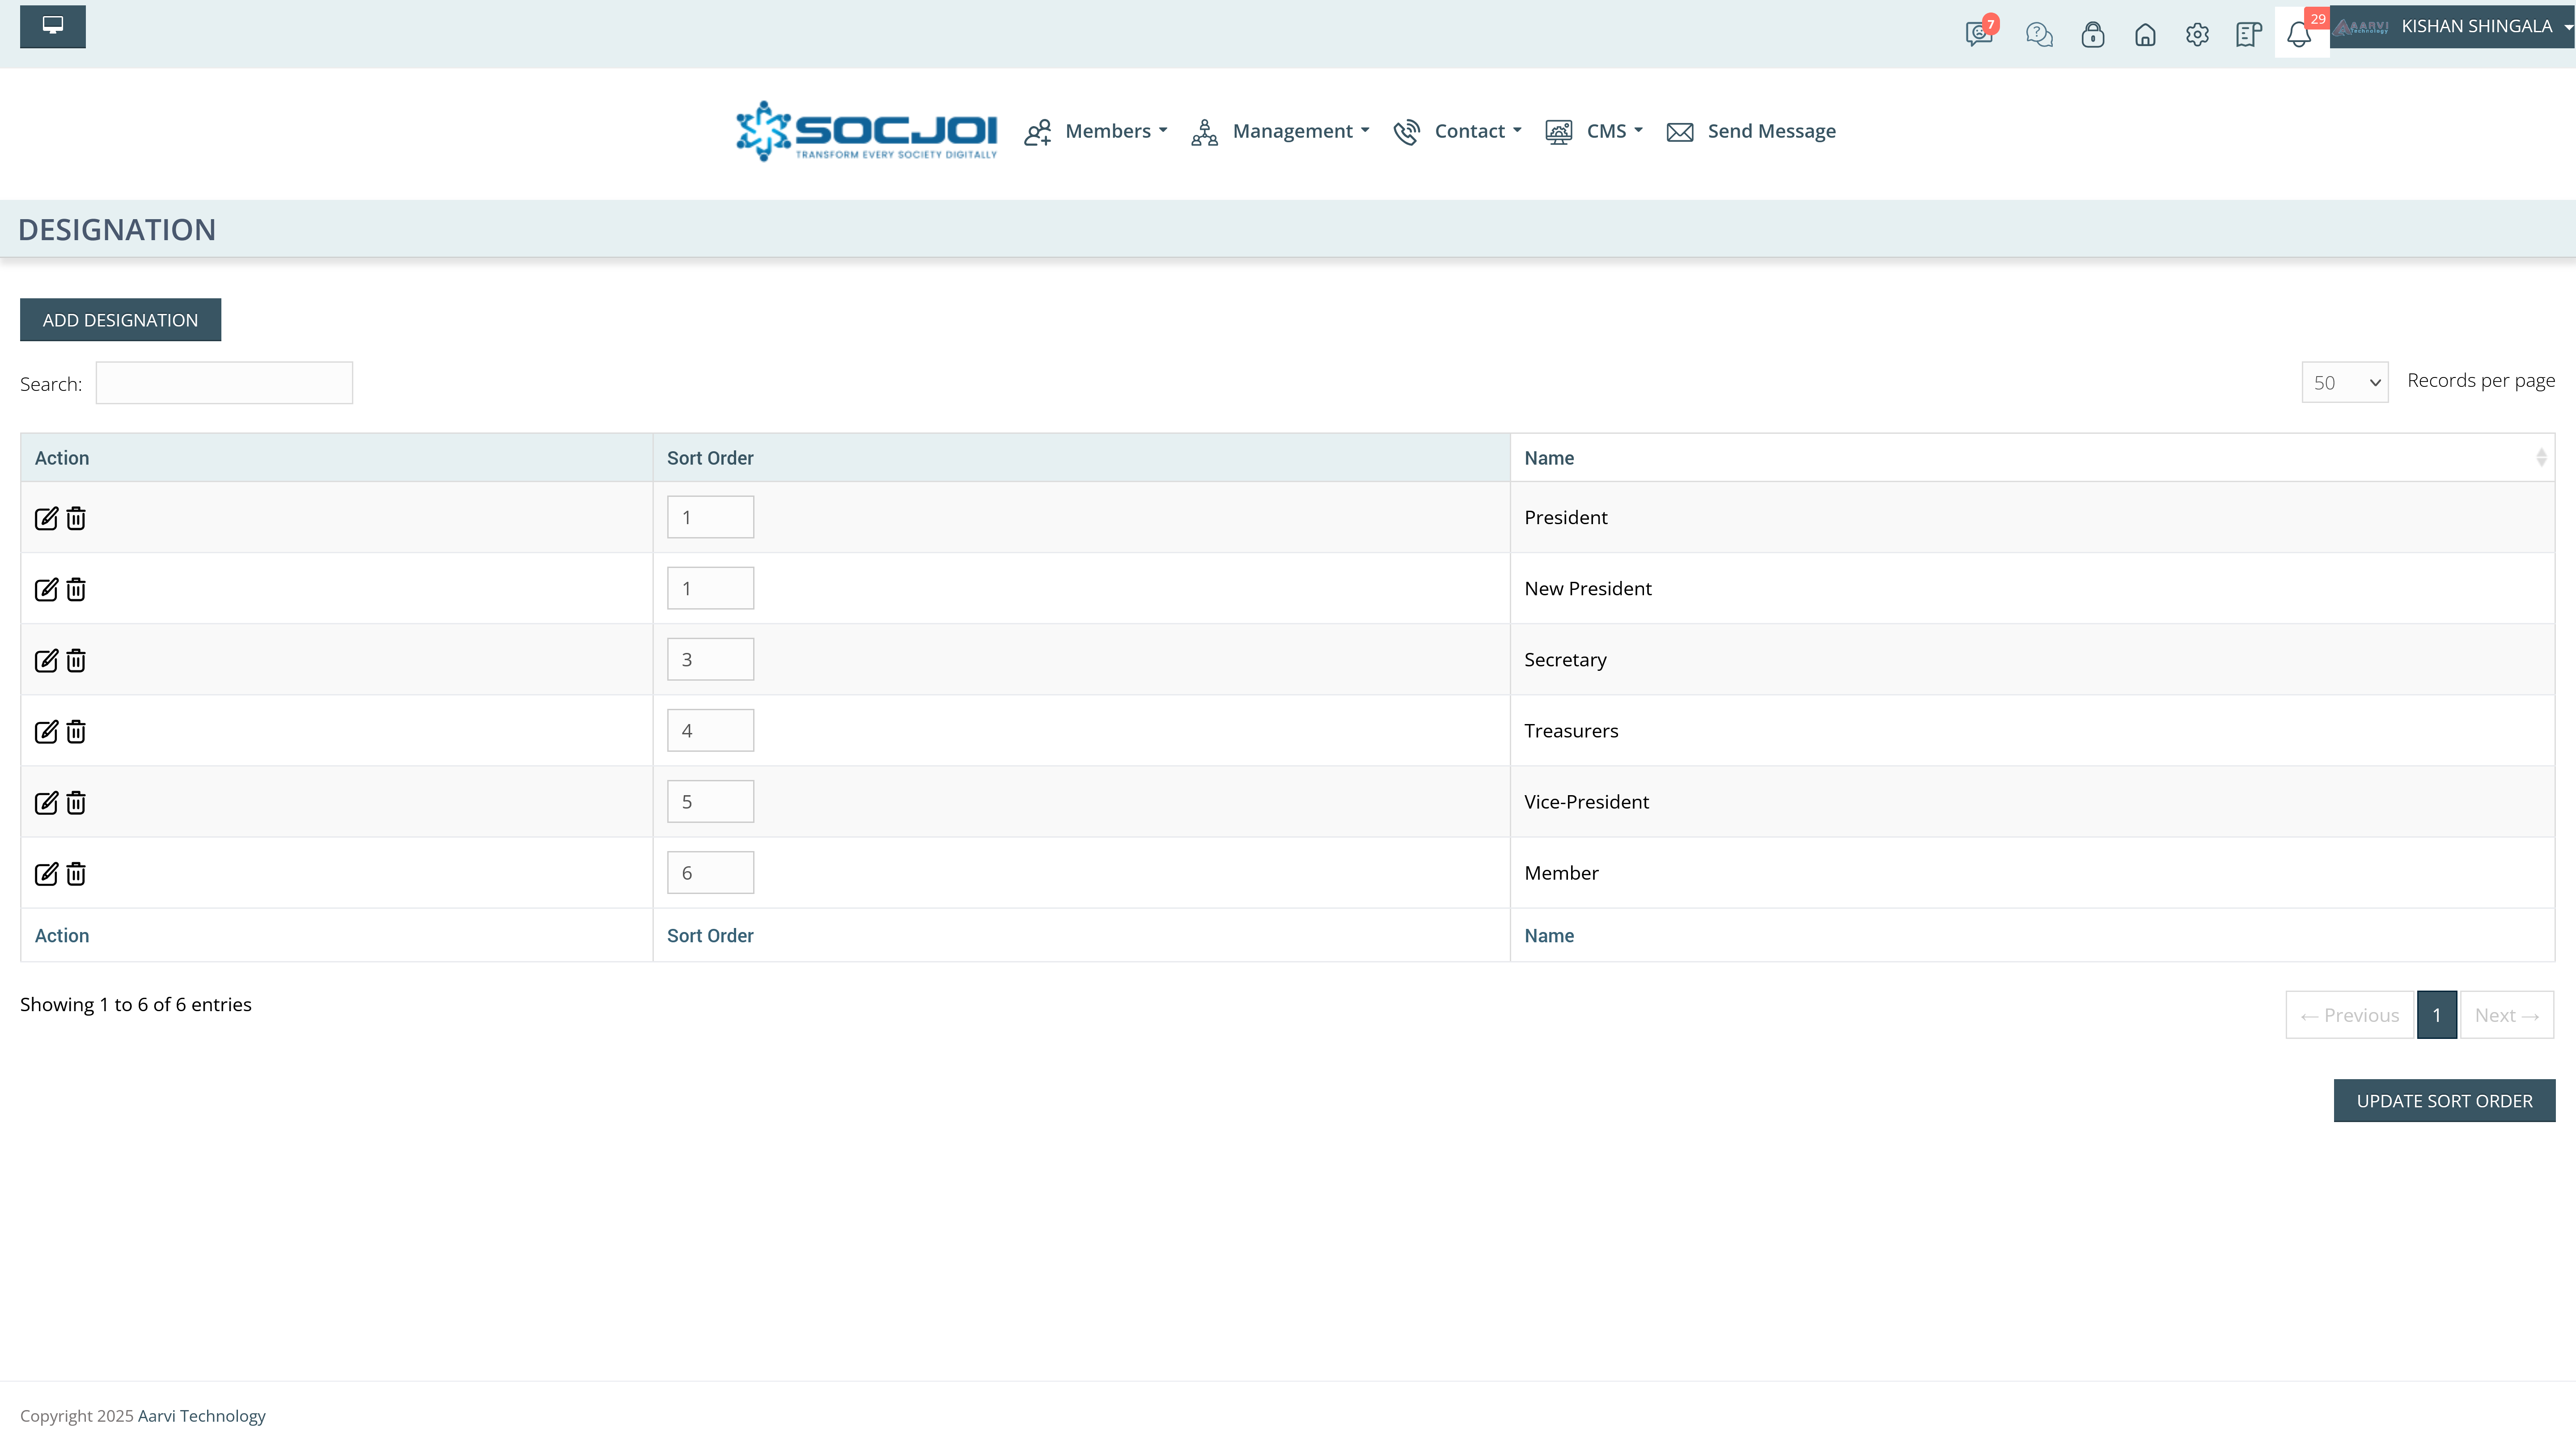This screenshot has height=1449, width=2576.
Task: Edit the Secretary designation
Action: click(46, 660)
